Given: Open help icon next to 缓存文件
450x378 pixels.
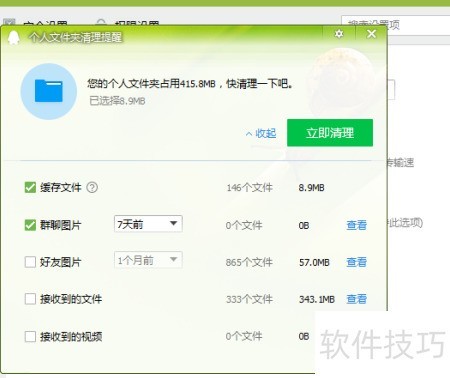Looking at the screenshot, I should click(92, 187).
